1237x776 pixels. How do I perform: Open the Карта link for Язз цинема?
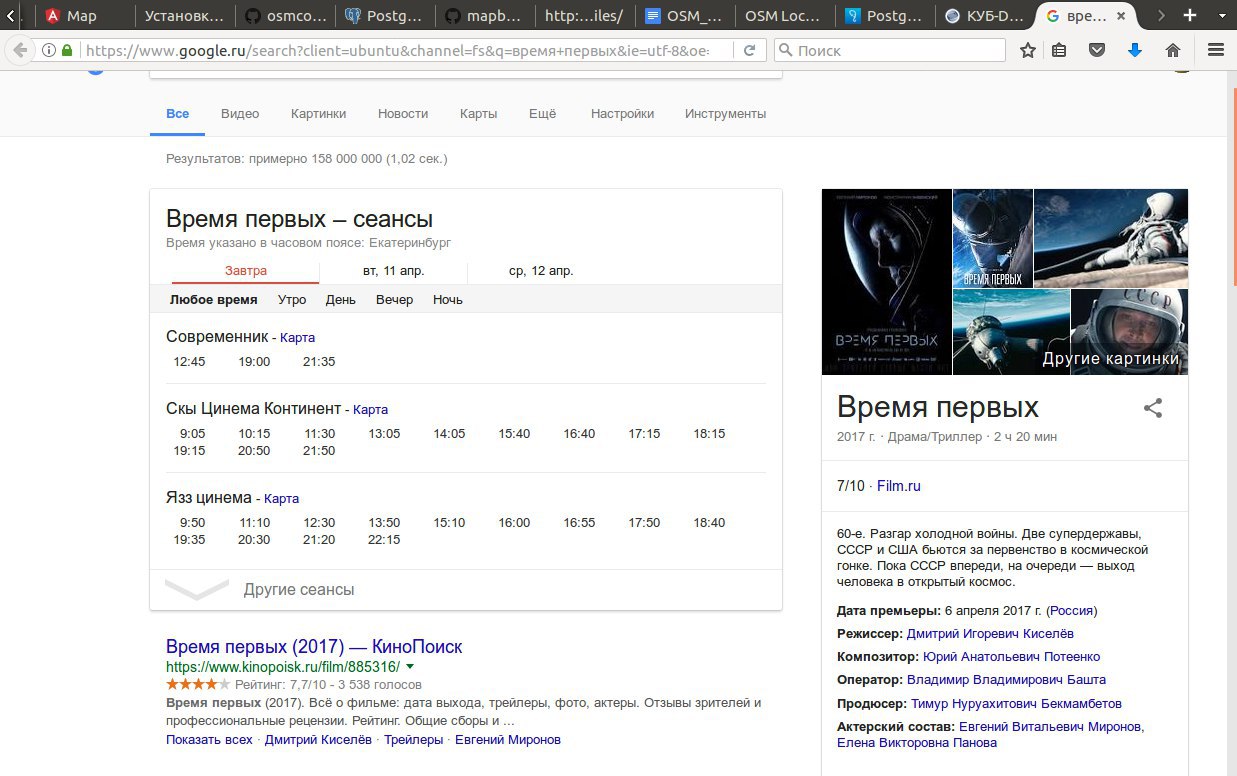(282, 499)
